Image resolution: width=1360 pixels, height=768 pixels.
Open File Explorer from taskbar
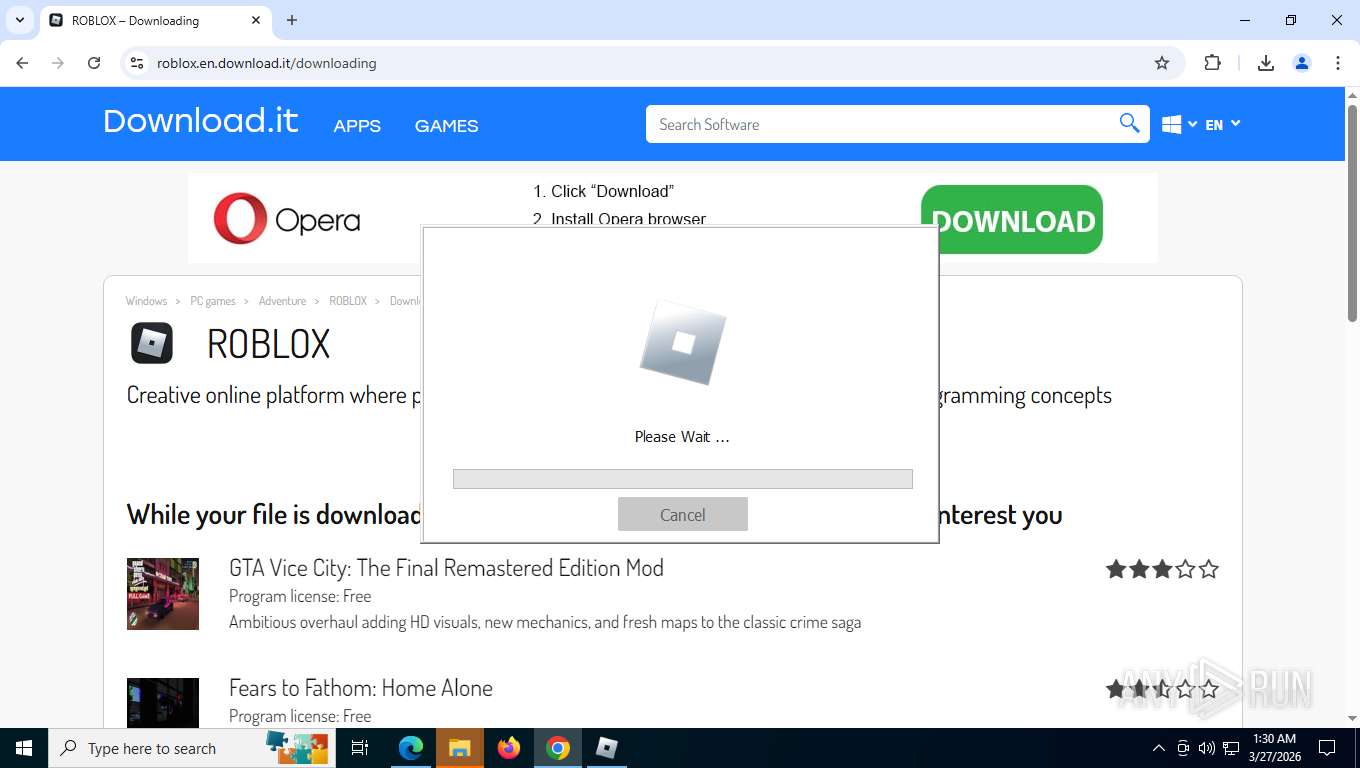click(x=459, y=748)
